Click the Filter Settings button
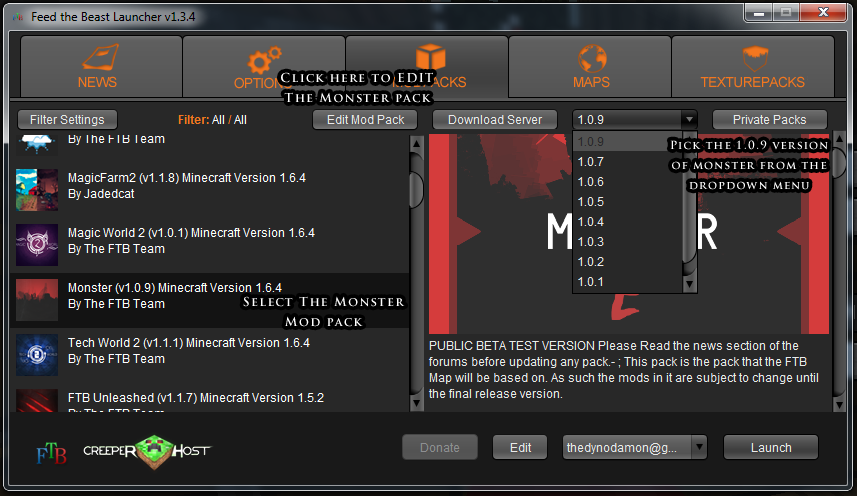 [x=67, y=120]
